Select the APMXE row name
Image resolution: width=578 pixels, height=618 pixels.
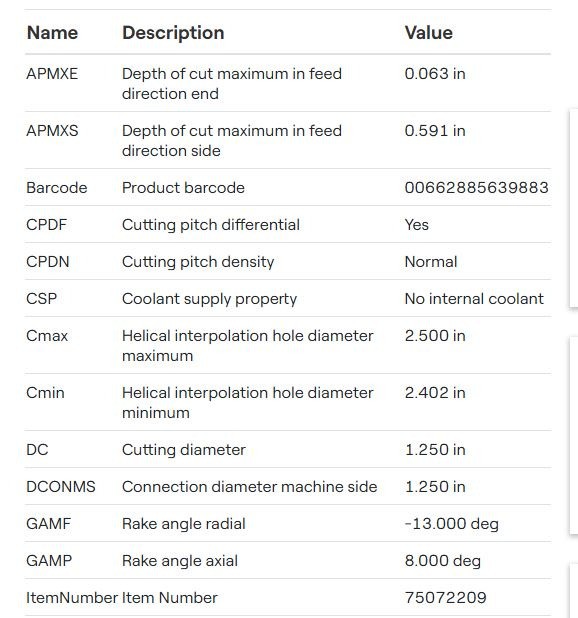[x=52, y=74]
